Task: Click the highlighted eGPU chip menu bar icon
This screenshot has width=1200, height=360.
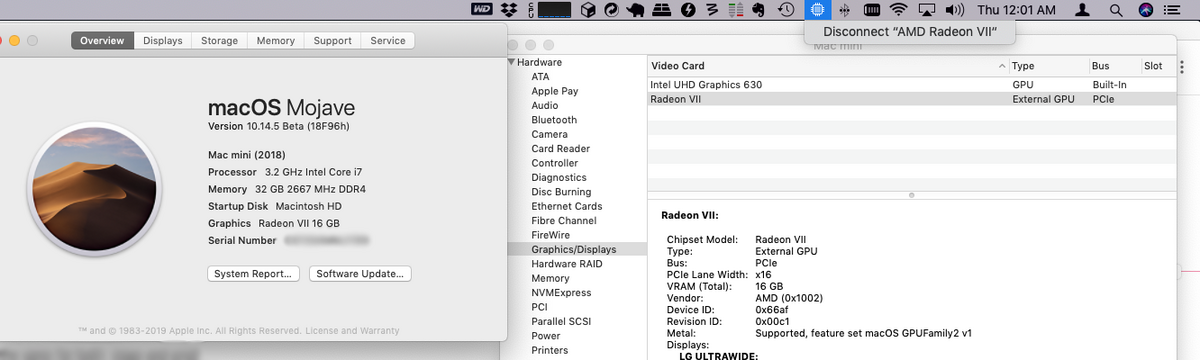Action: point(818,10)
